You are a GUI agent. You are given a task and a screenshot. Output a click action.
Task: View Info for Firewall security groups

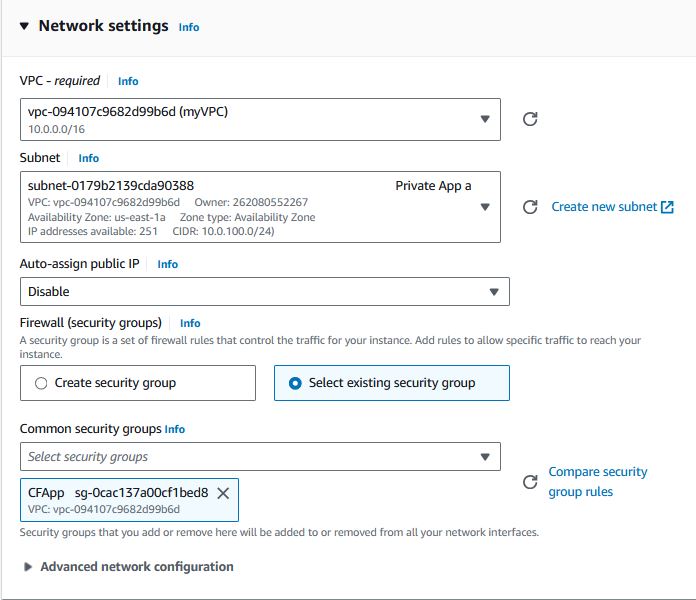coord(190,323)
